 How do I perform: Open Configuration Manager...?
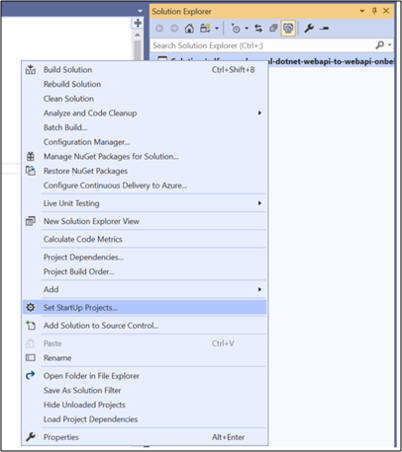click(x=145, y=142)
